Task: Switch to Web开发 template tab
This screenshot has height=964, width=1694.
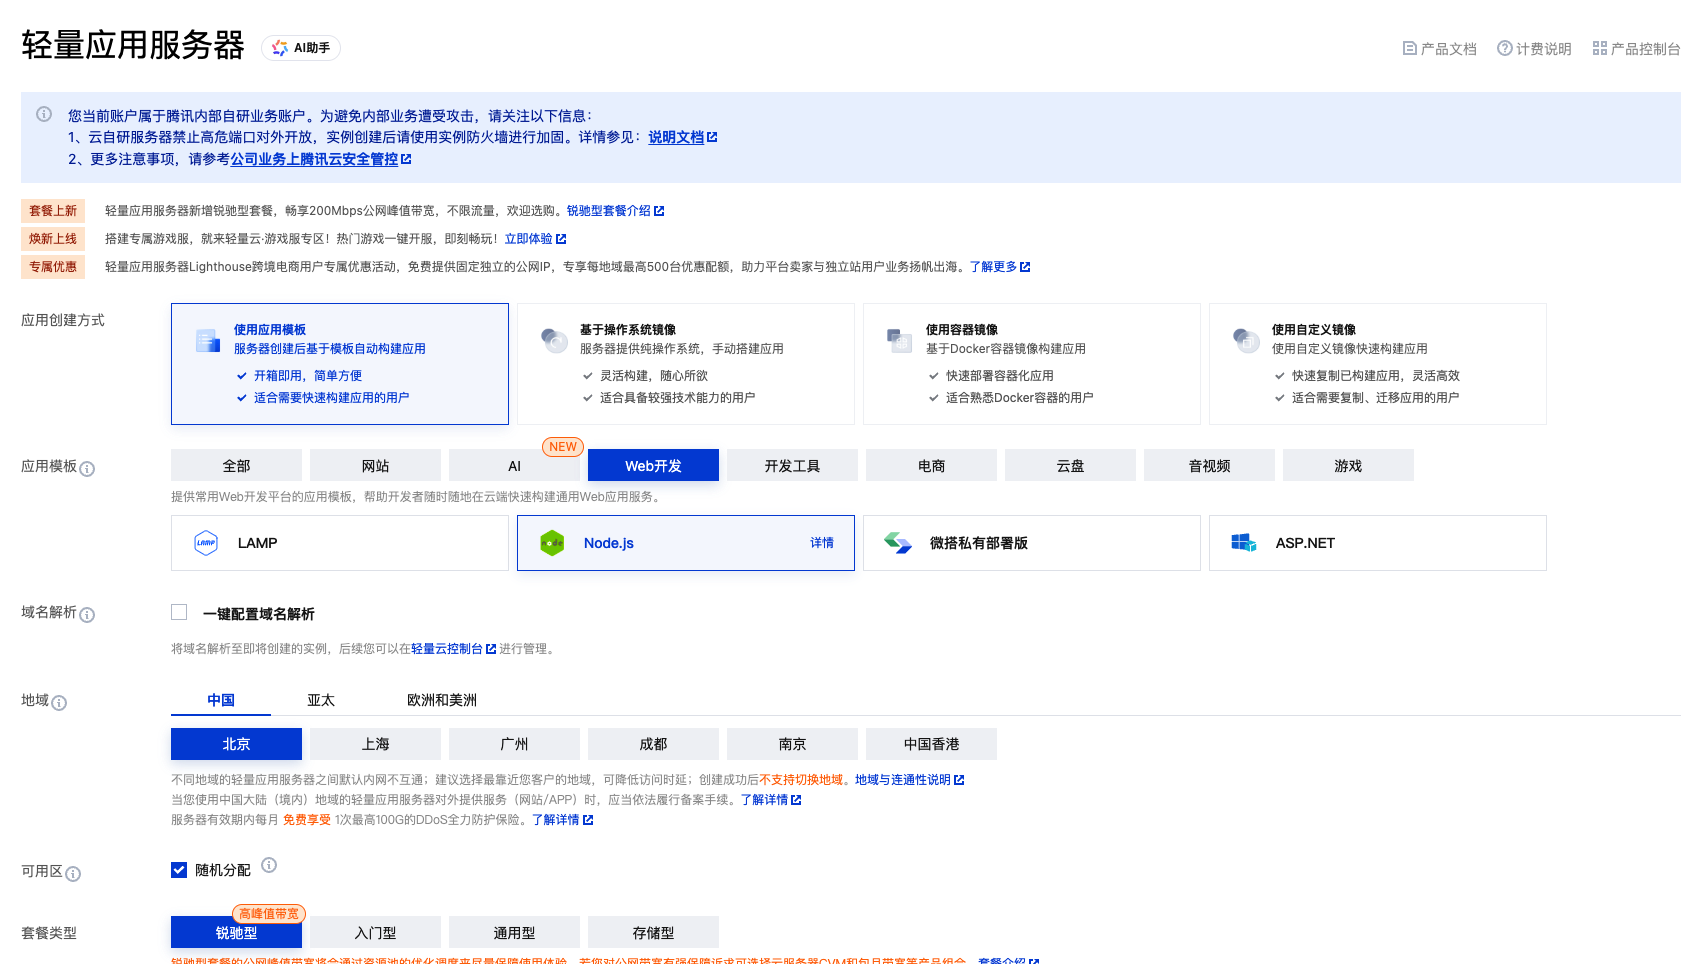Action: click(x=653, y=465)
